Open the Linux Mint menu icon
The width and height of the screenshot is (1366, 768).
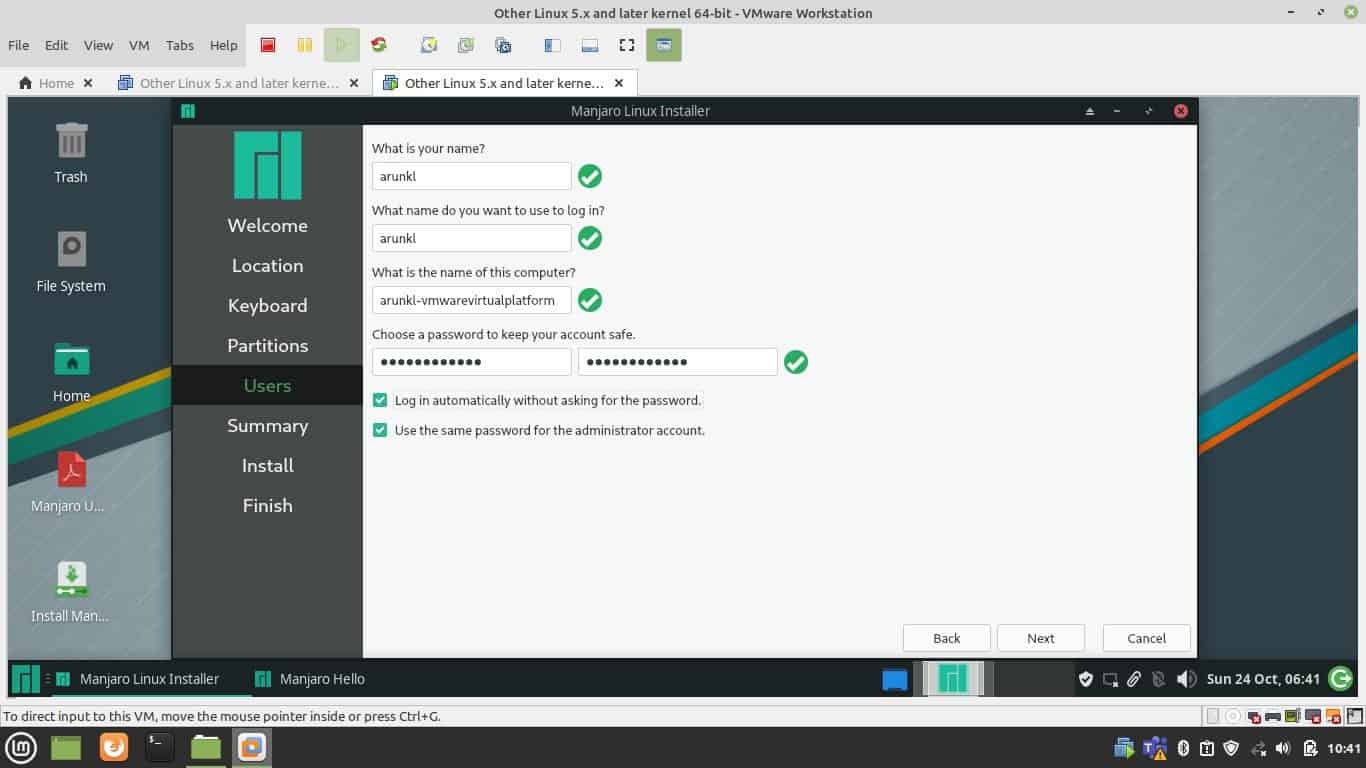tap(22, 747)
